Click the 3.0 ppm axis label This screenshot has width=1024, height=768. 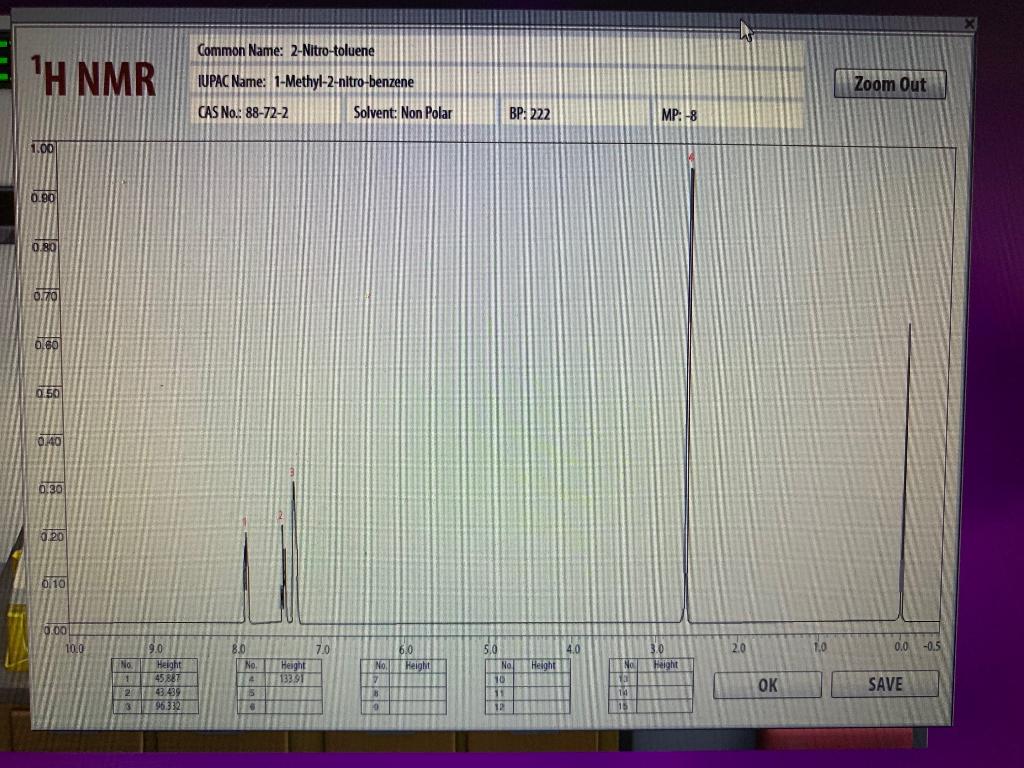click(656, 648)
